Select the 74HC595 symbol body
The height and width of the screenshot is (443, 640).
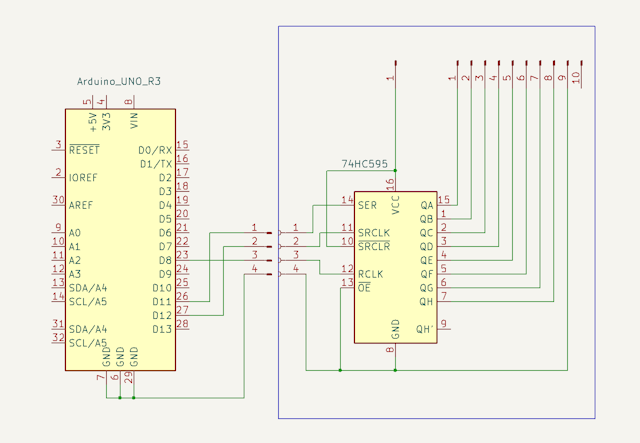tap(396, 267)
